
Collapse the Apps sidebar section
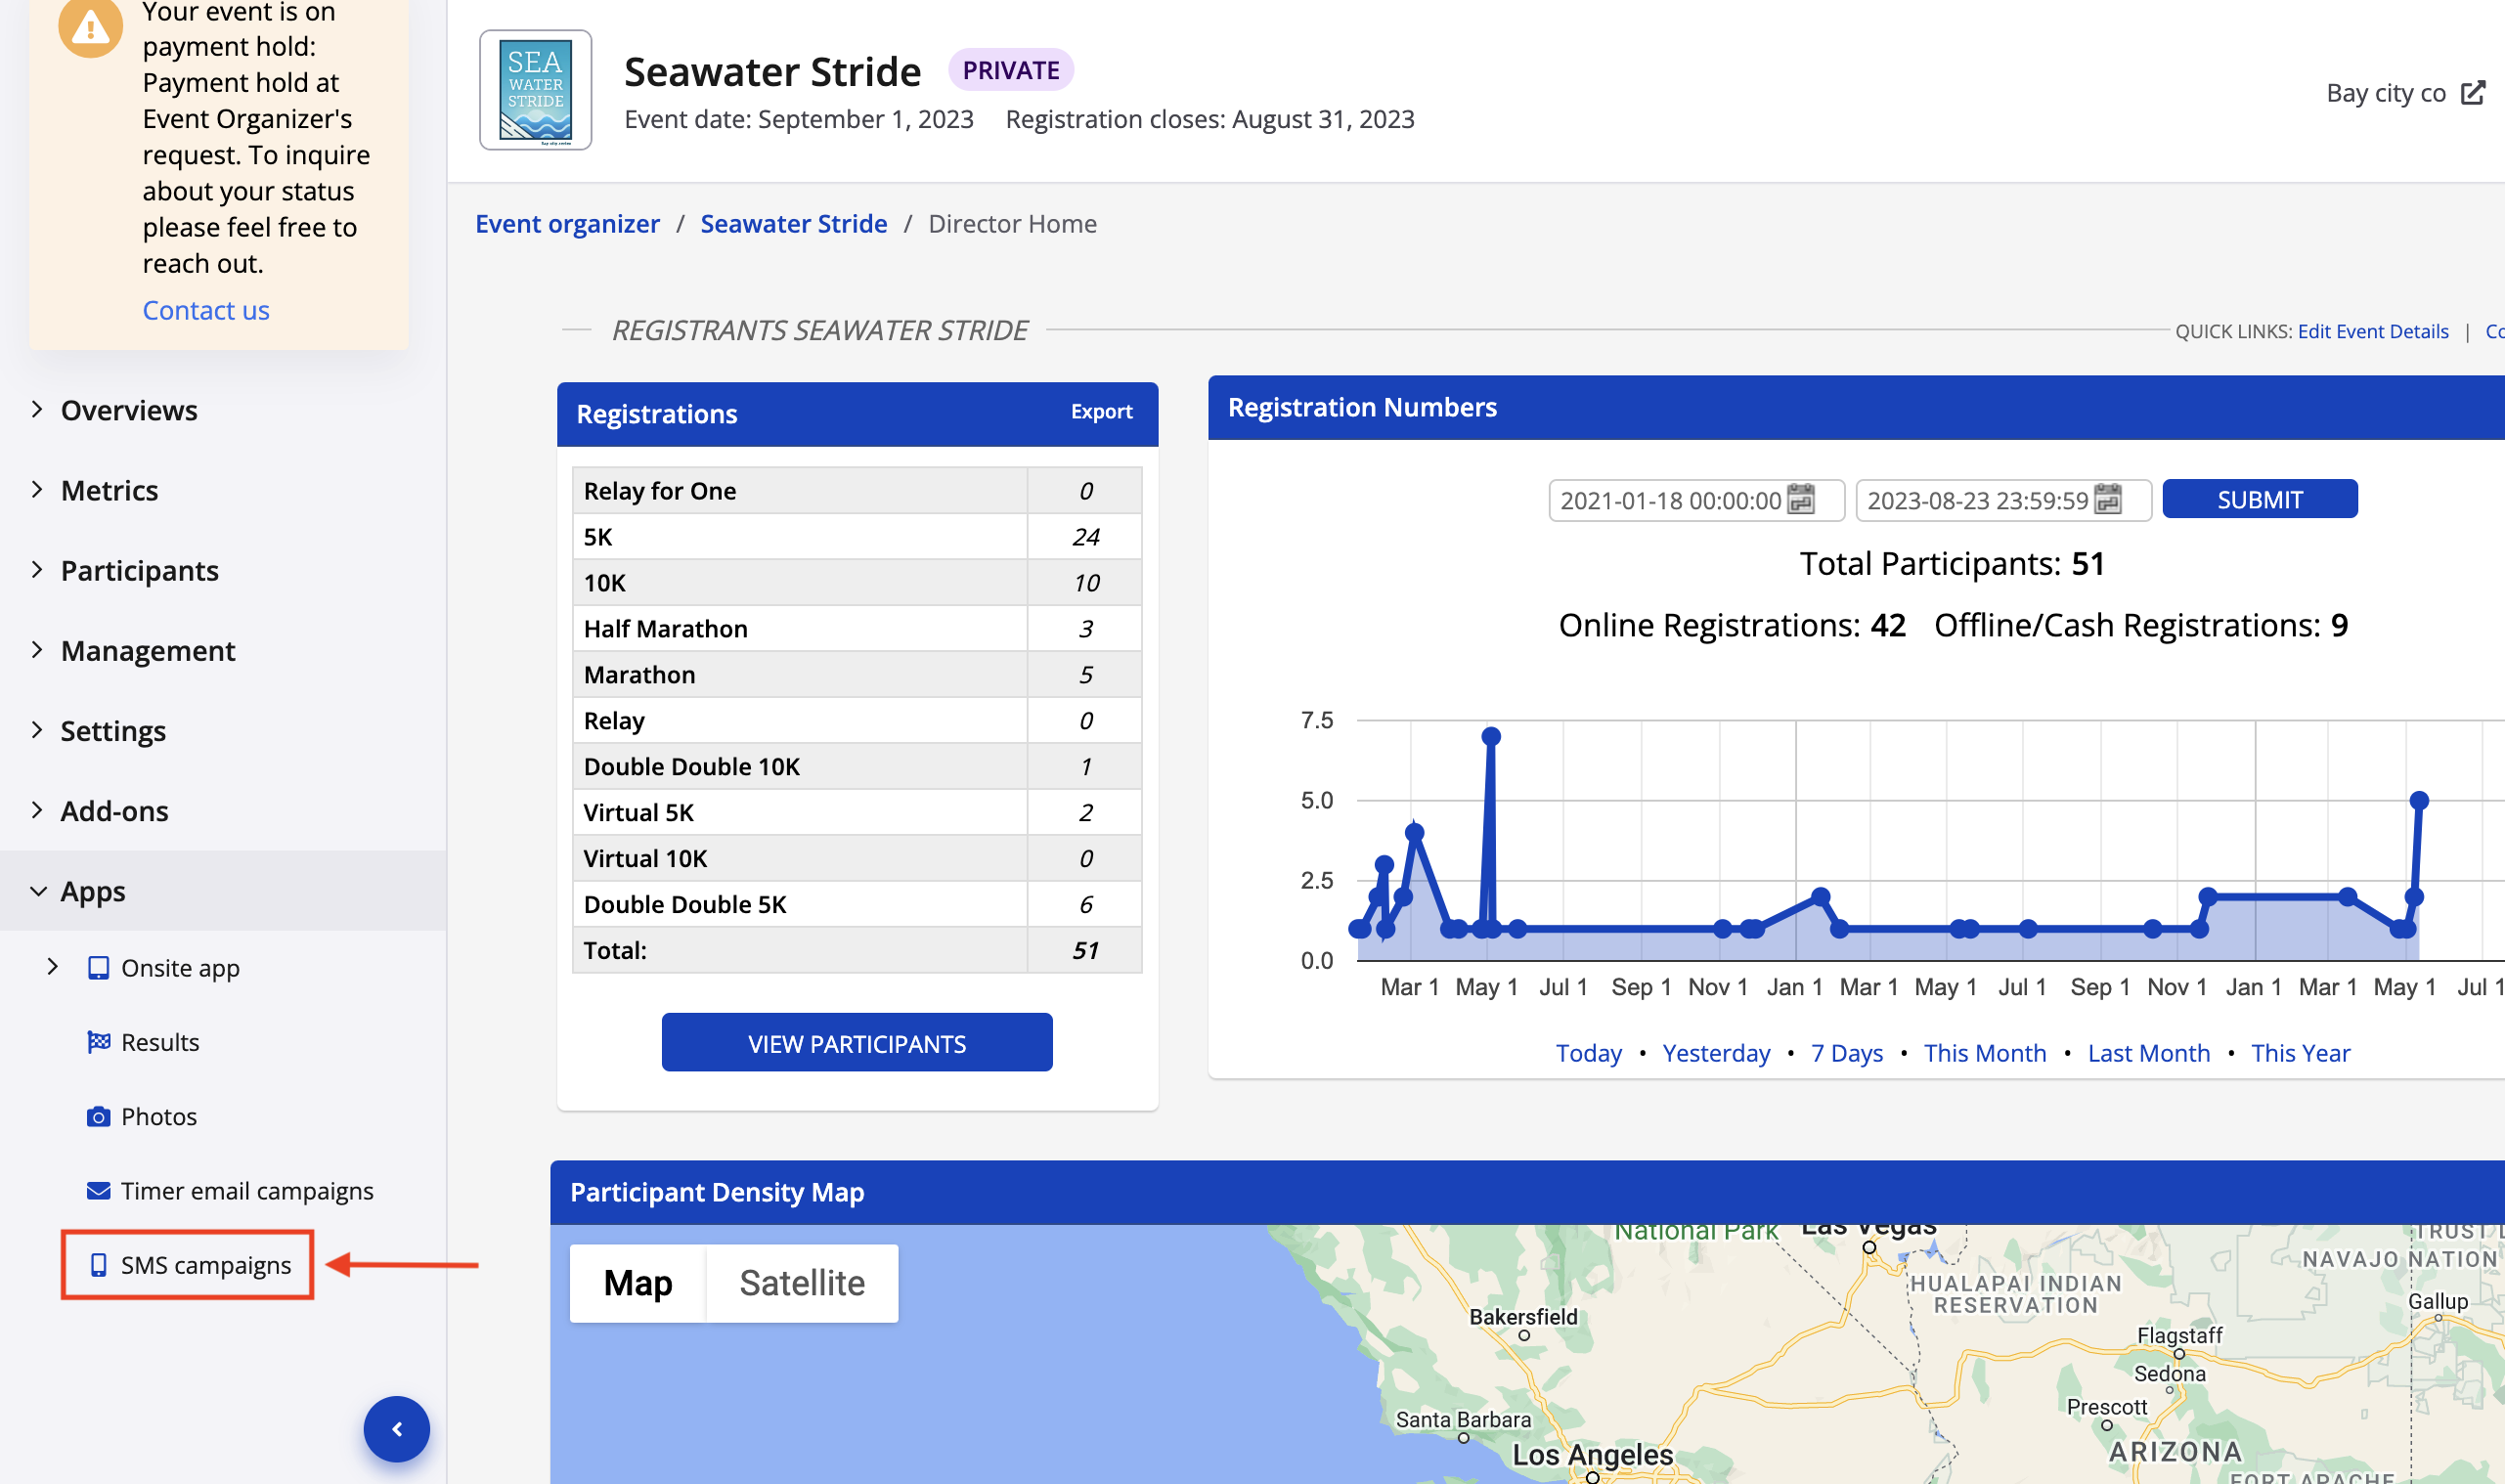click(x=92, y=891)
